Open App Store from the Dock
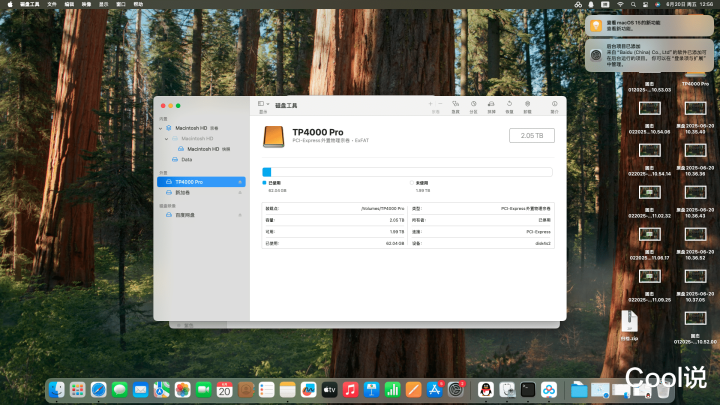This screenshot has width=720, height=405. [434, 390]
